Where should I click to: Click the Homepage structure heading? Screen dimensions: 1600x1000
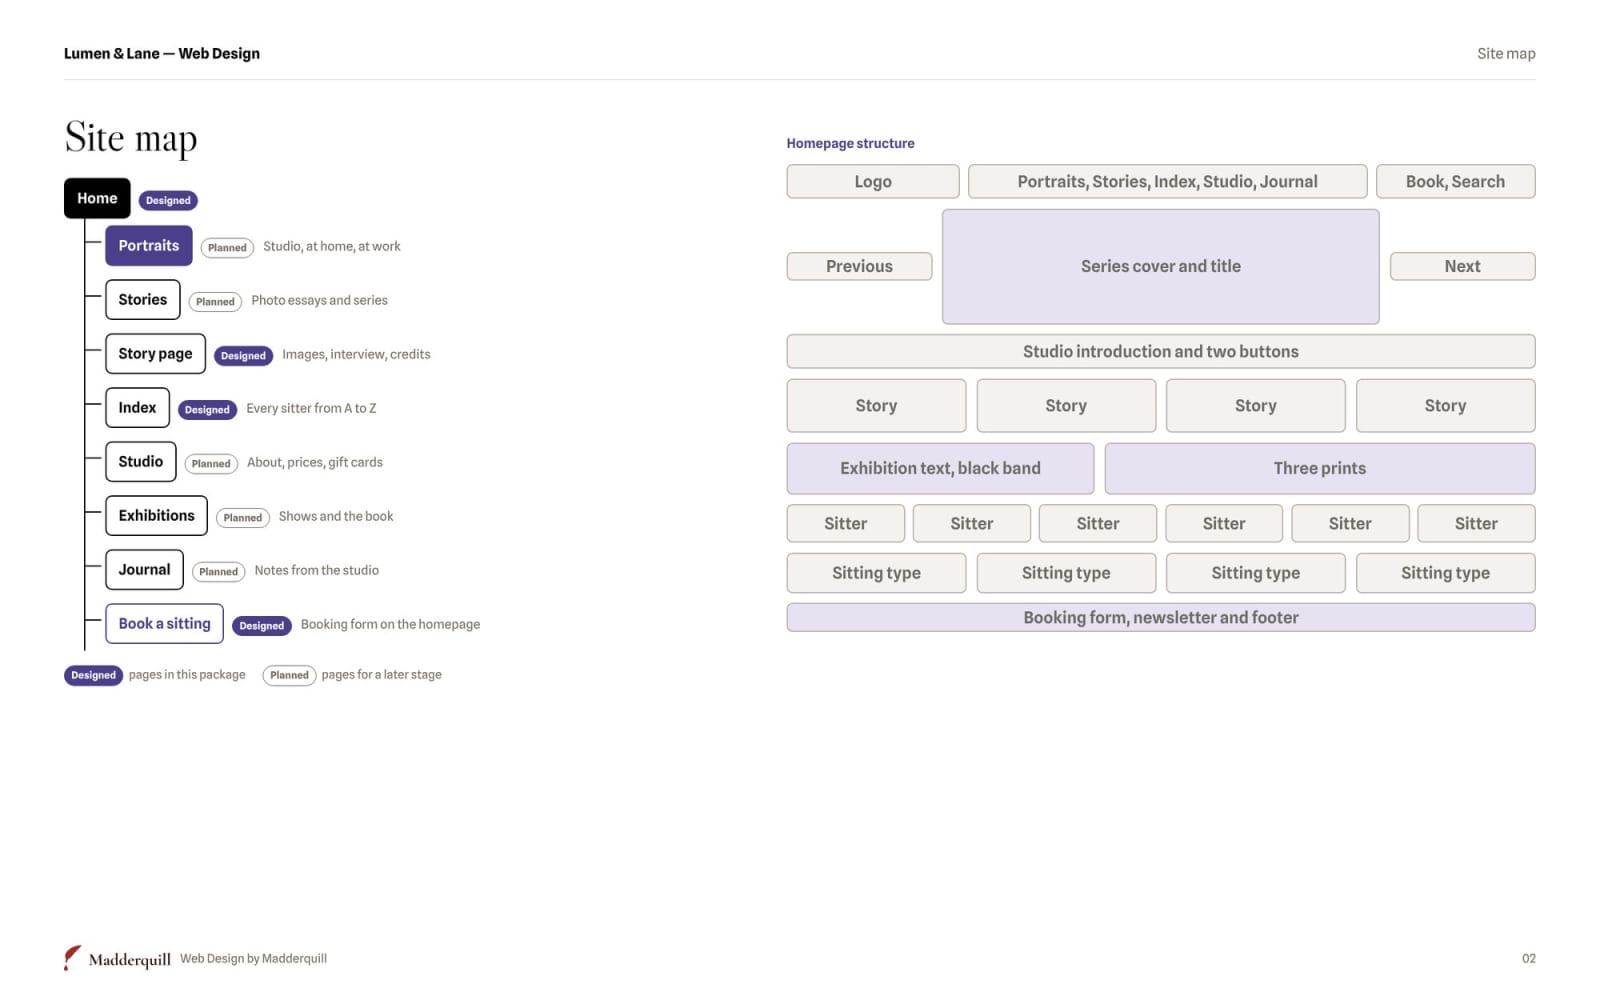click(x=850, y=144)
